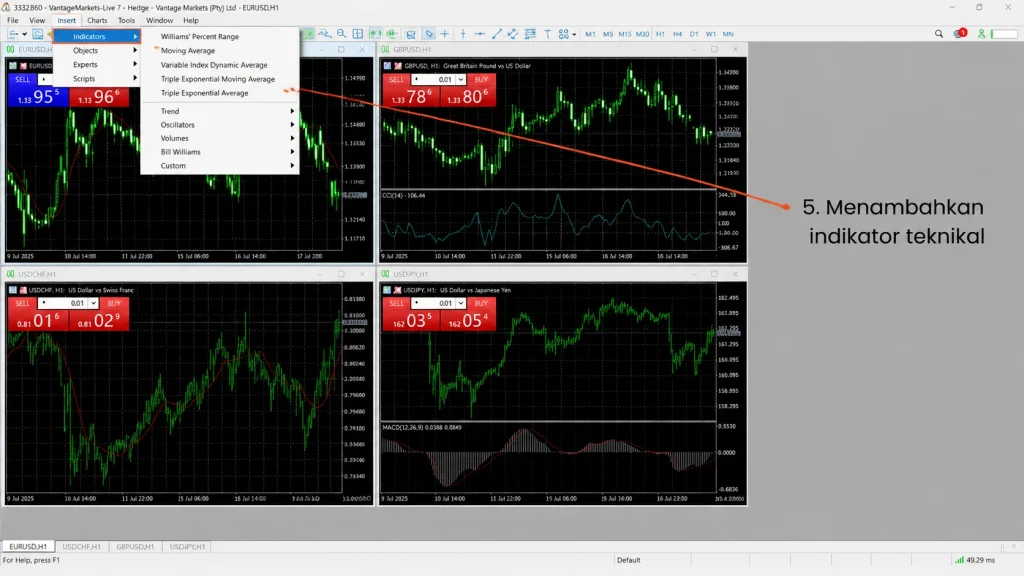Switch to the USDJPY,H1 bottom tab
This screenshot has height=576, width=1024.
(187, 547)
